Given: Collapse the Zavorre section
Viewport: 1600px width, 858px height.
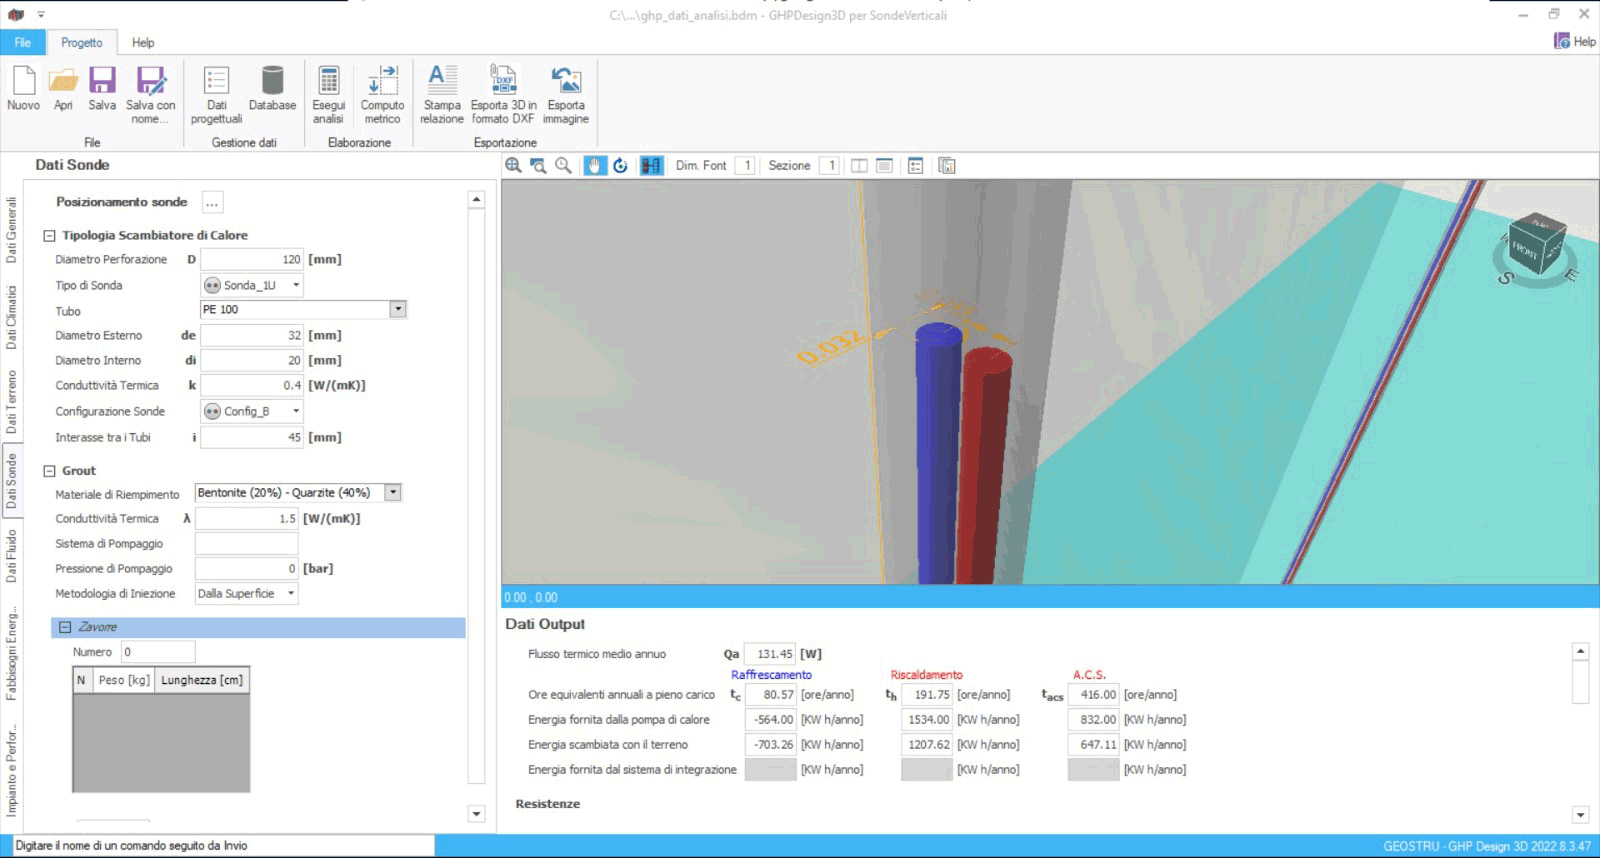Looking at the screenshot, I should click(65, 627).
